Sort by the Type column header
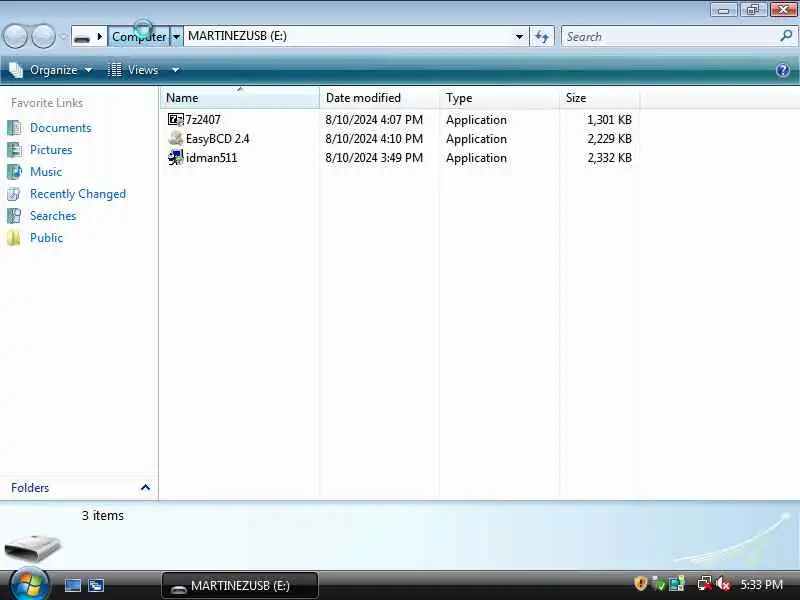Viewport: 800px width, 600px height. [499, 97]
